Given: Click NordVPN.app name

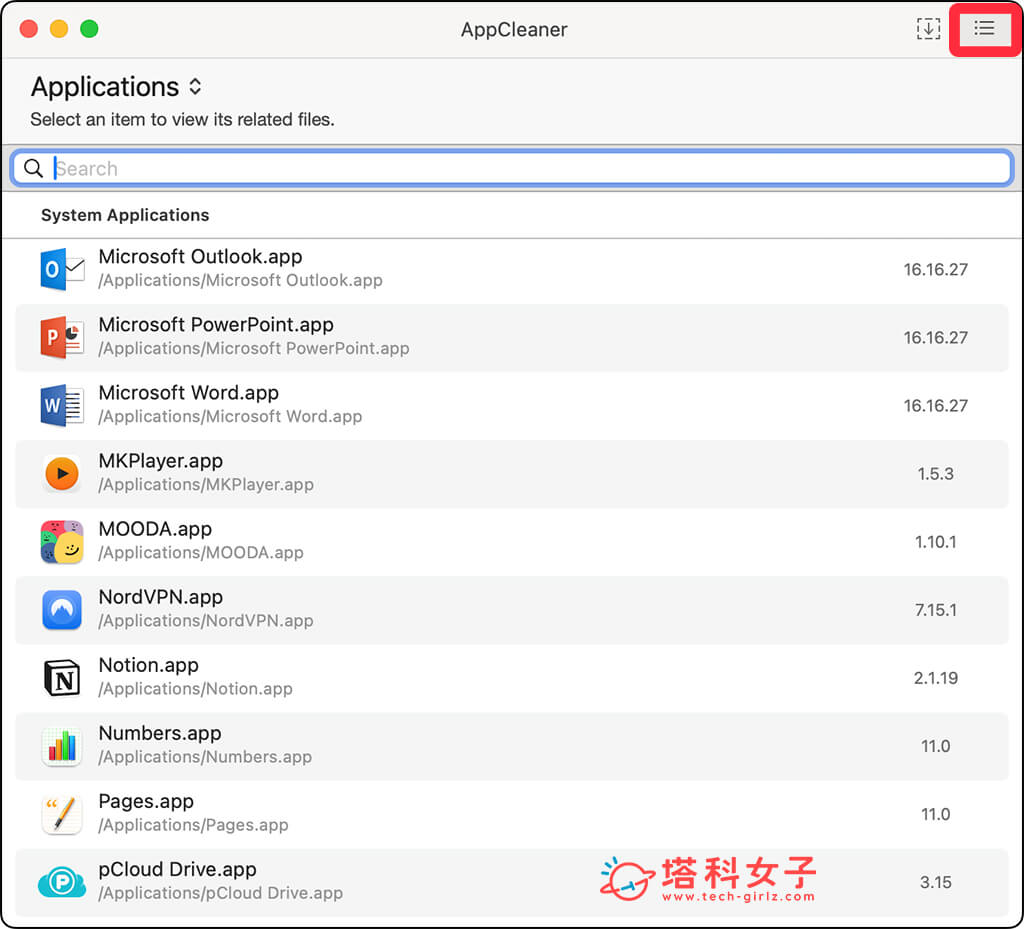Looking at the screenshot, I should (x=160, y=597).
